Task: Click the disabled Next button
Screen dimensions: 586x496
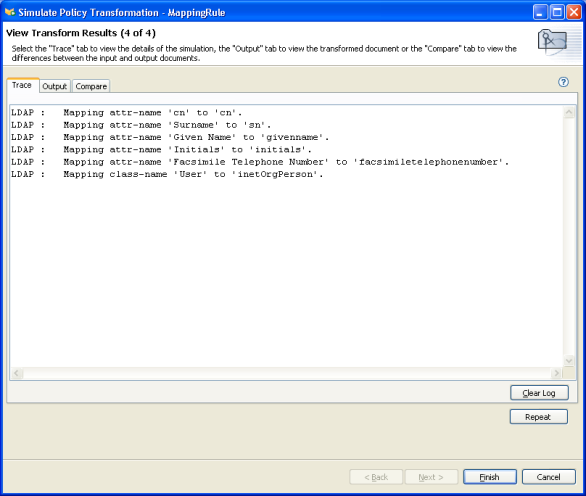Action: pyautogui.click(x=431, y=477)
